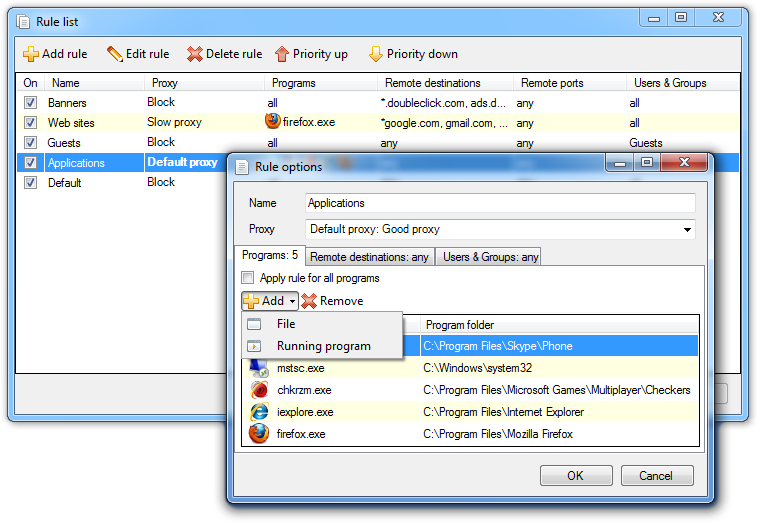Click the Add rule toolbar icon
Image resolution: width=759 pixels, height=523 pixels.
(x=31, y=54)
